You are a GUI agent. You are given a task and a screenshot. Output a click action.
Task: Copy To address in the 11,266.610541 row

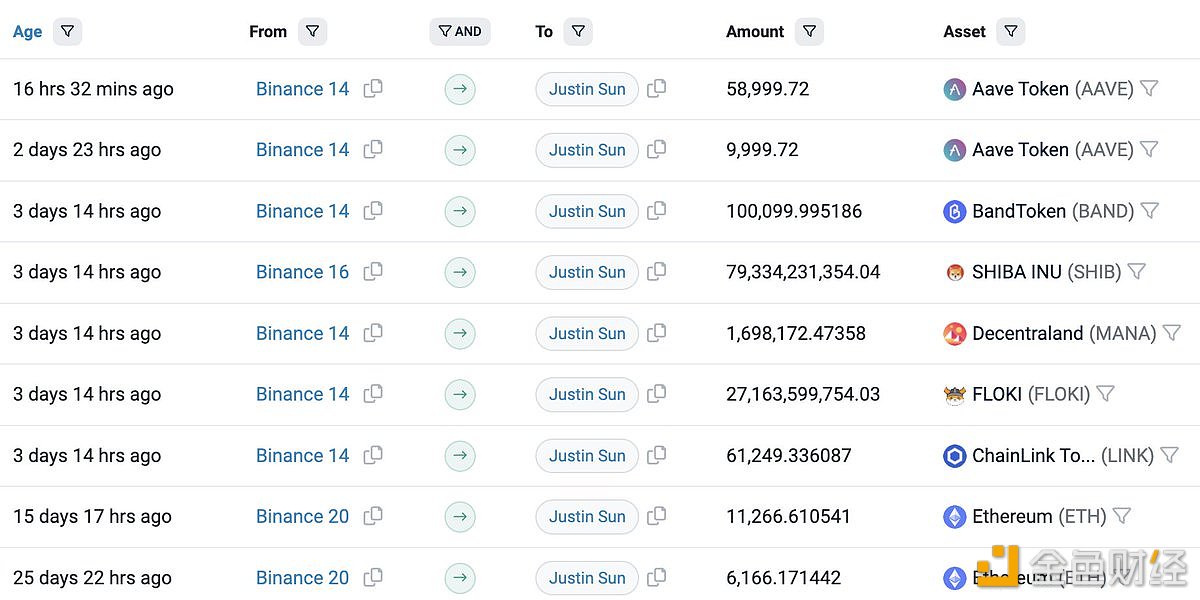(657, 516)
